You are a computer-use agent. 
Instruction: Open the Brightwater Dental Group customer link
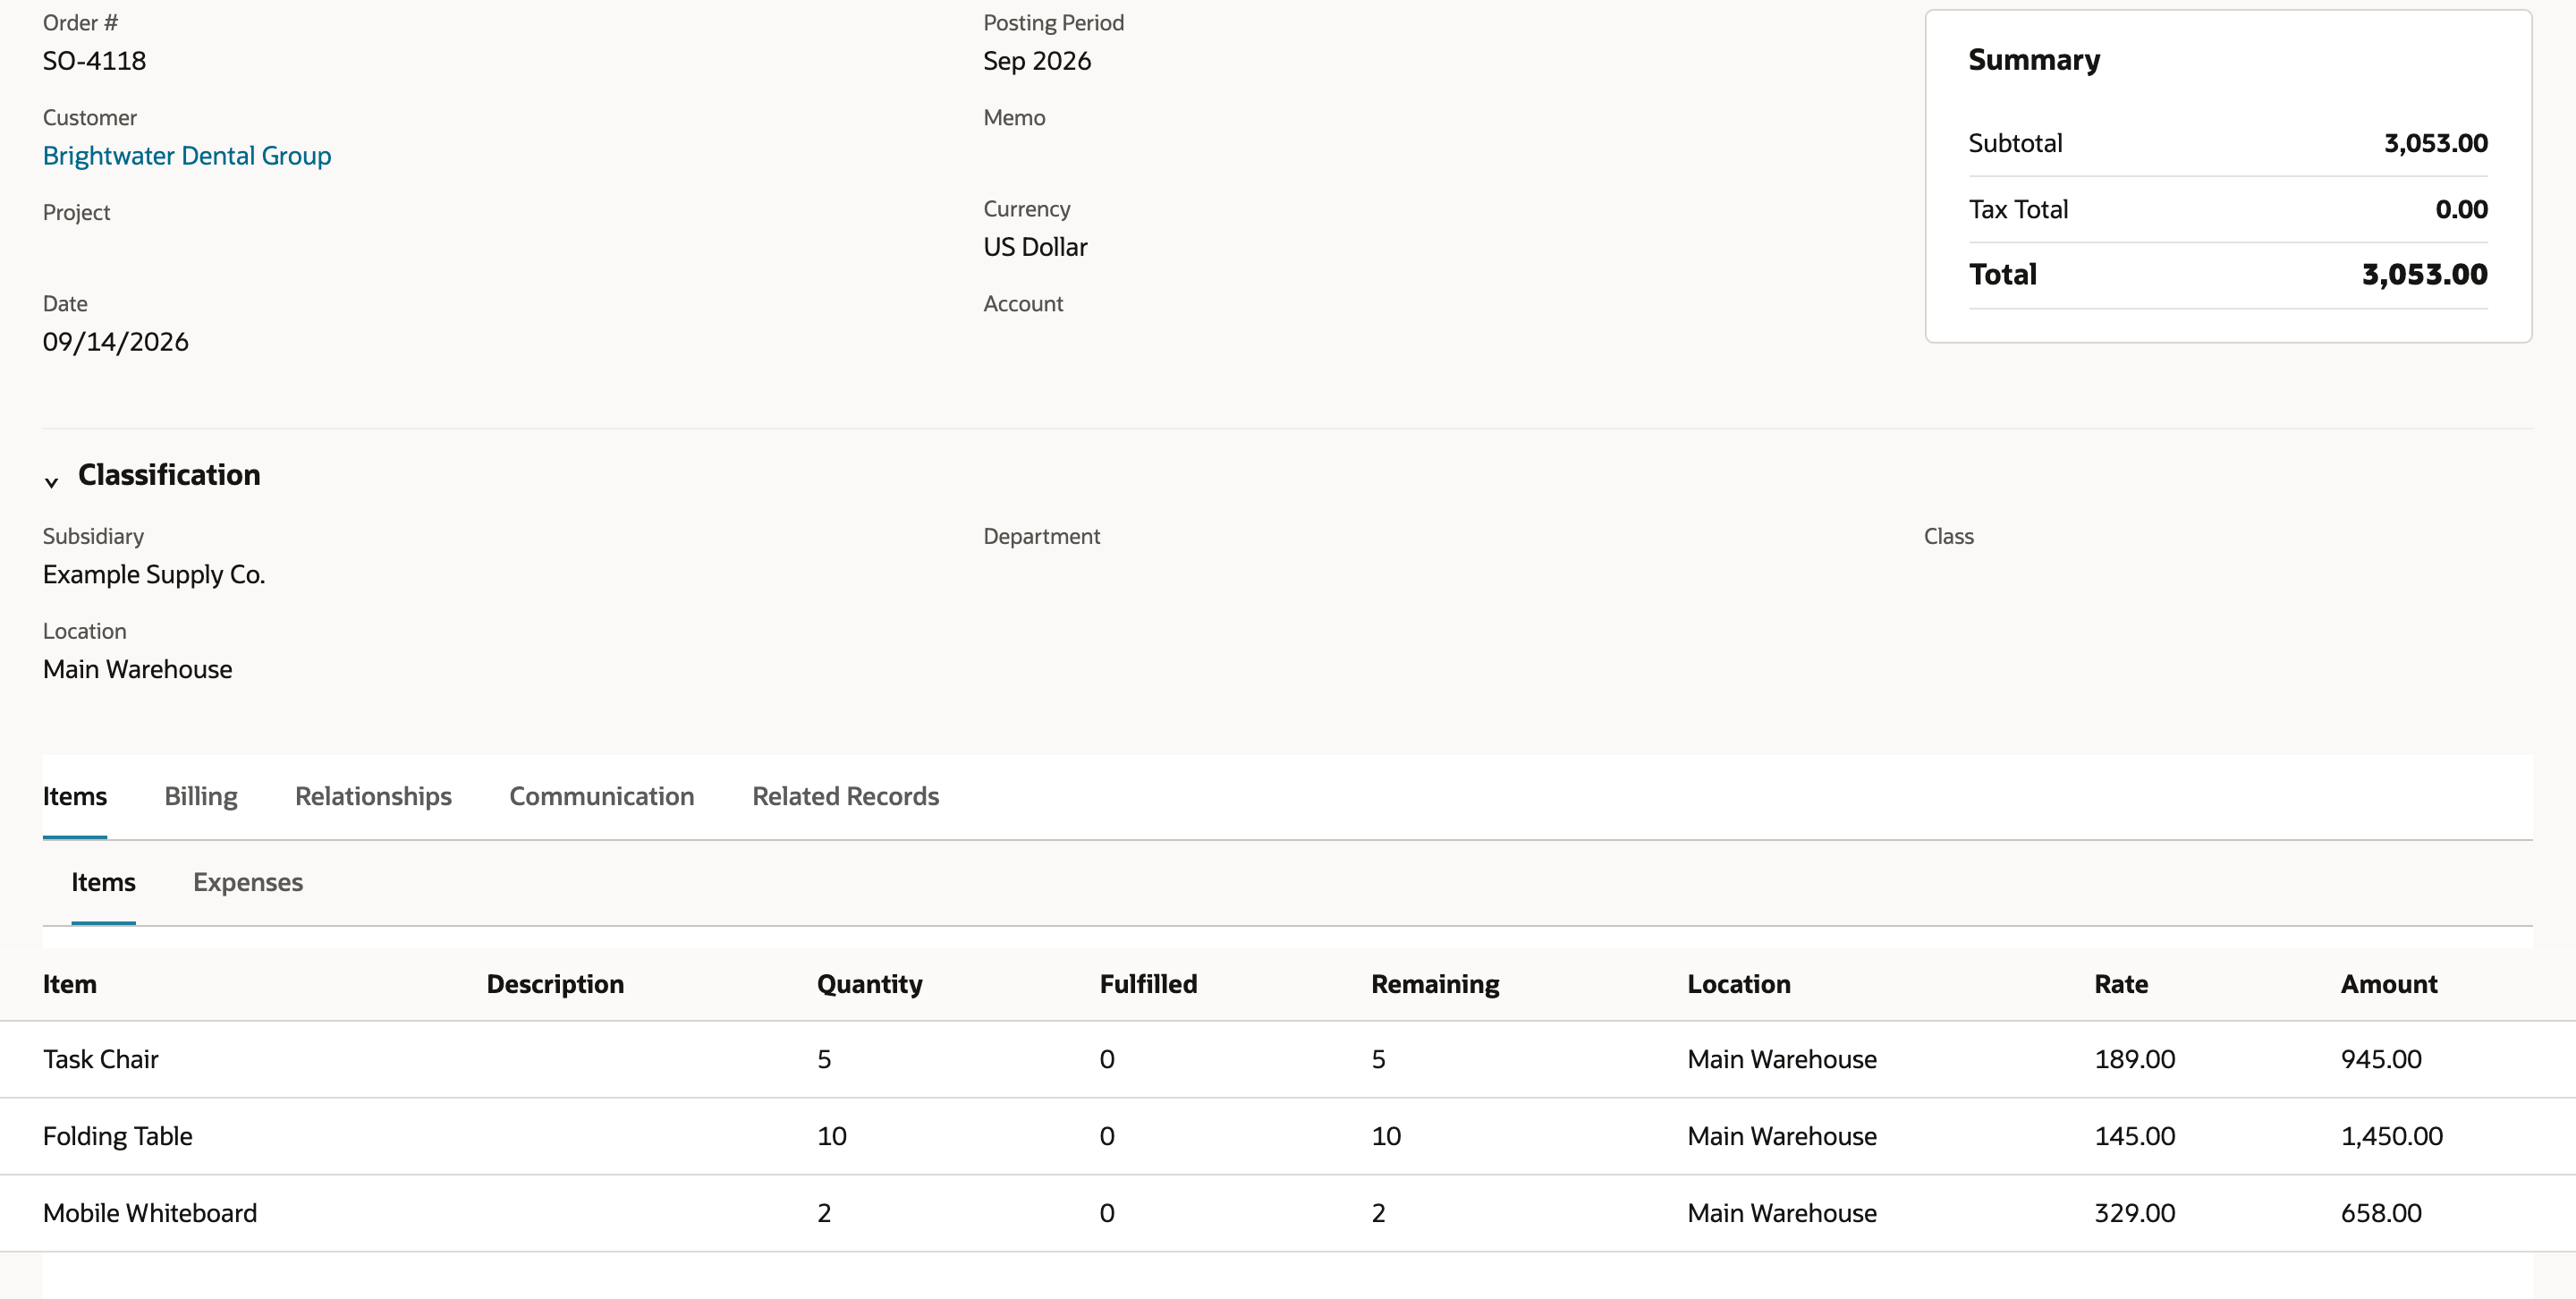tap(187, 156)
